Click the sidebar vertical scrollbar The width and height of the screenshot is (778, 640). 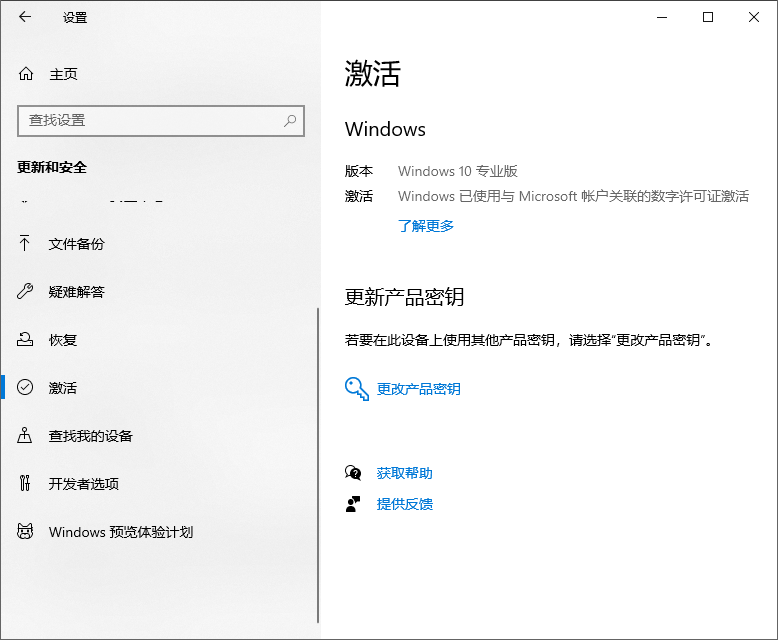318,465
